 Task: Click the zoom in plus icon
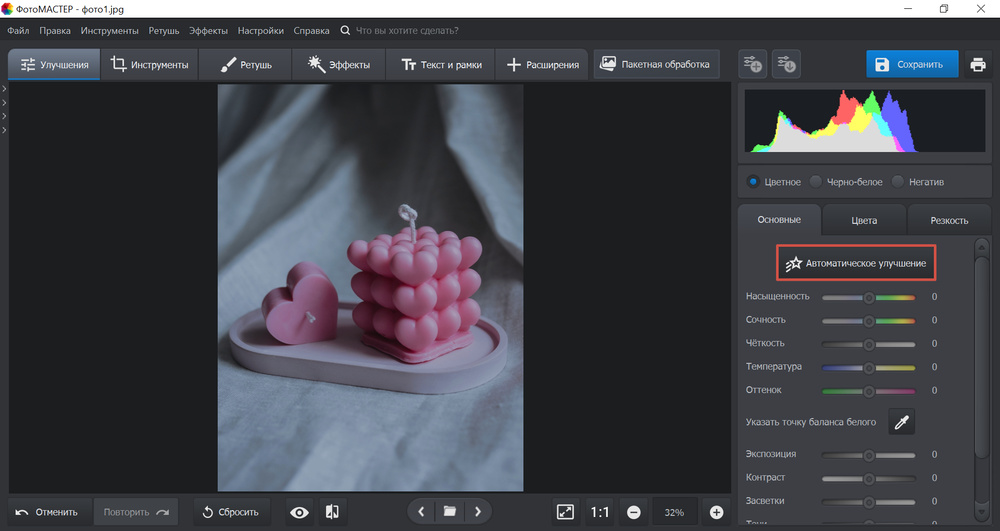(x=716, y=512)
